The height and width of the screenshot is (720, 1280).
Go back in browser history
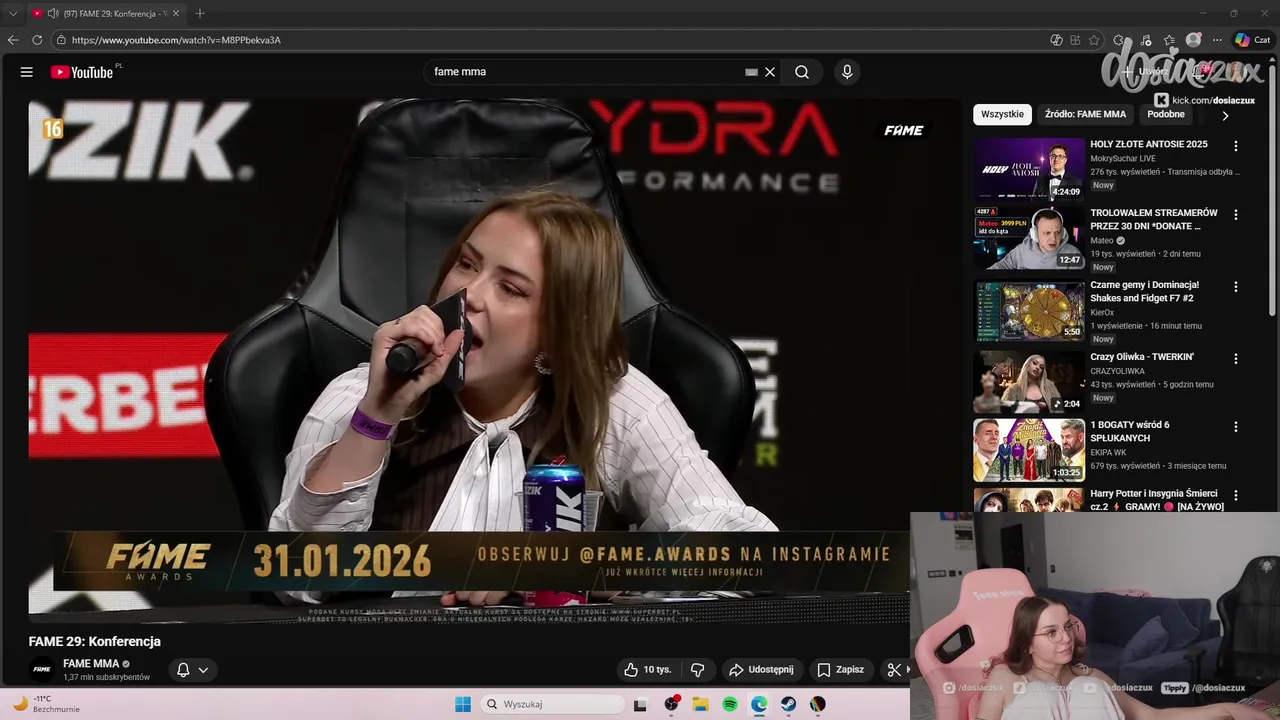tap(13, 40)
